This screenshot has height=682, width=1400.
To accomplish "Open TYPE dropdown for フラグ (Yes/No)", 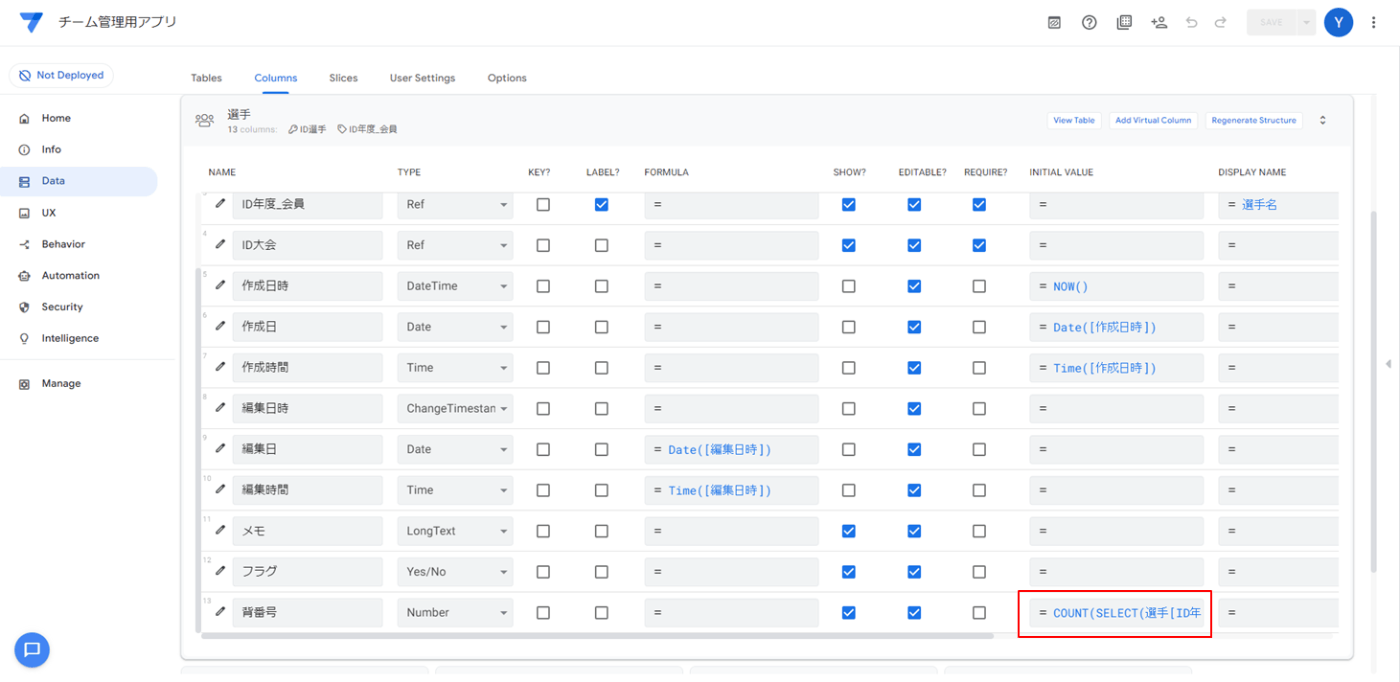I will [455, 572].
